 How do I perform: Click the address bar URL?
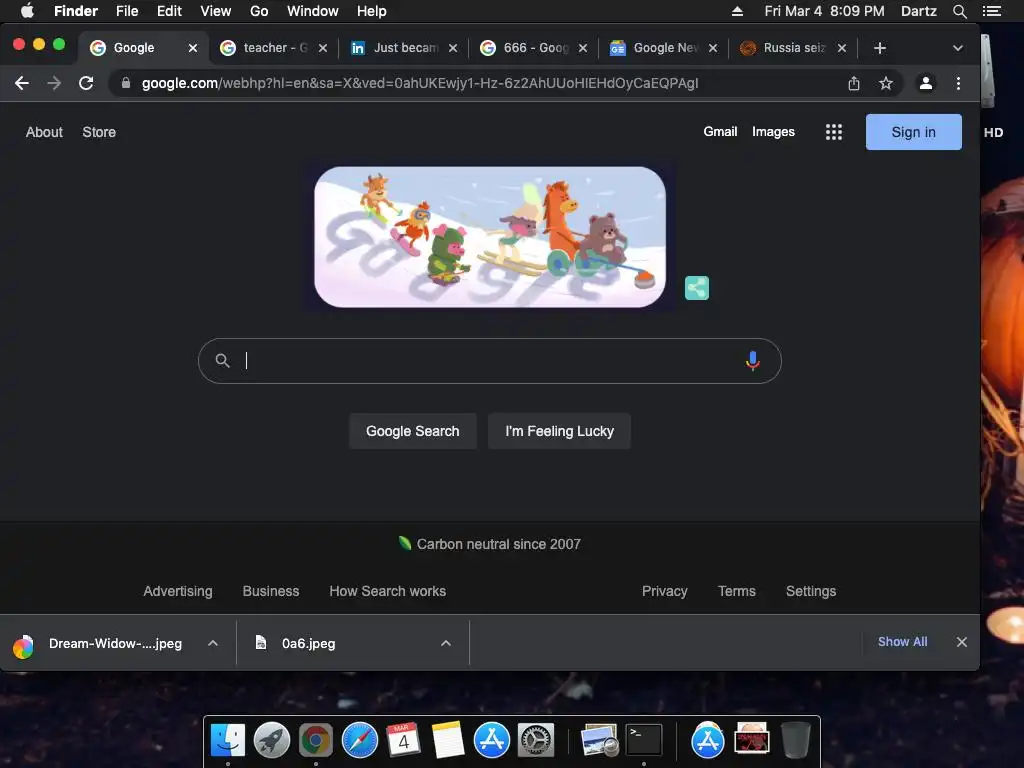click(420, 83)
